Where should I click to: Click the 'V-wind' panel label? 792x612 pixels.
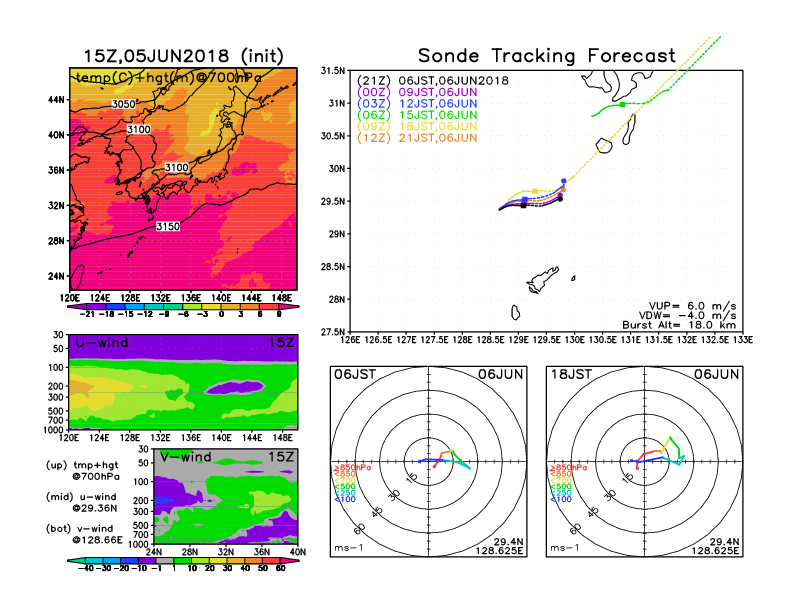pos(185,457)
